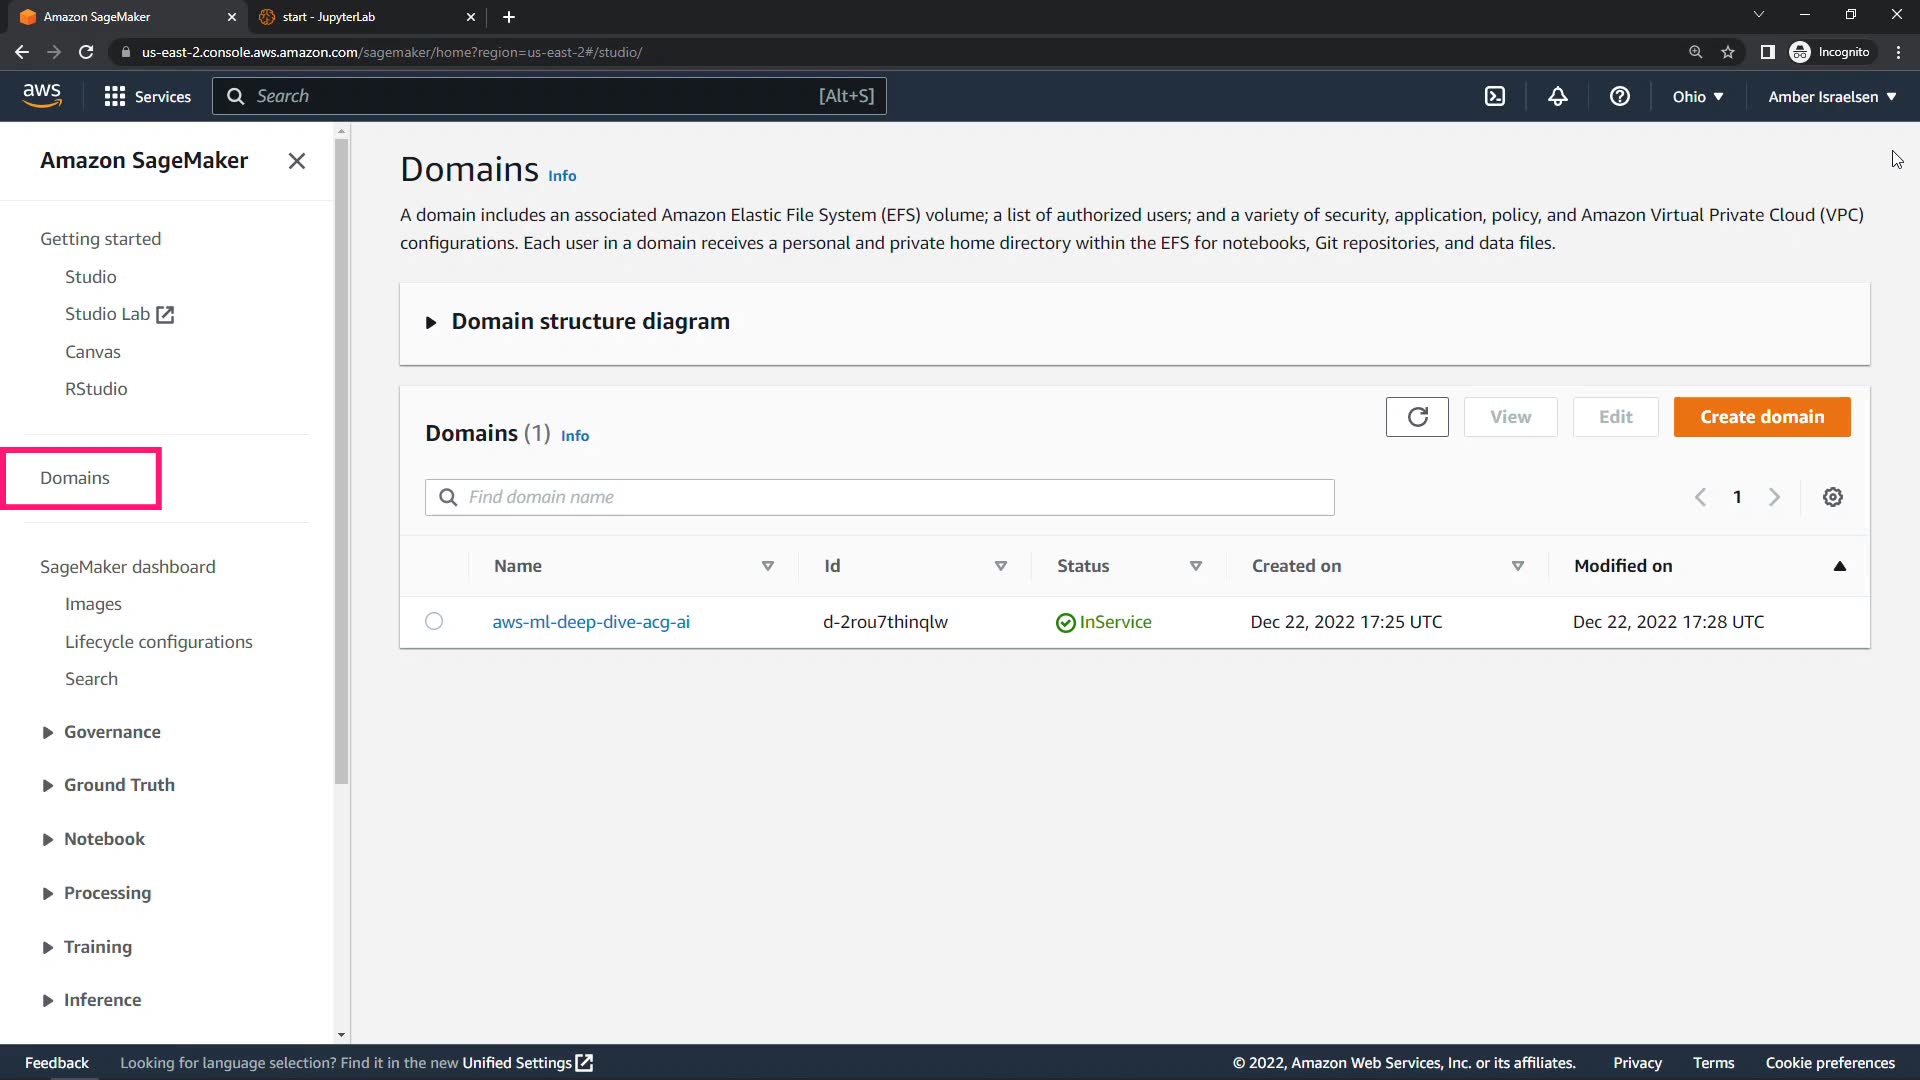The image size is (1920, 1080).
Task: Click the AWS logo home icon
Action: tap(42, 95)
